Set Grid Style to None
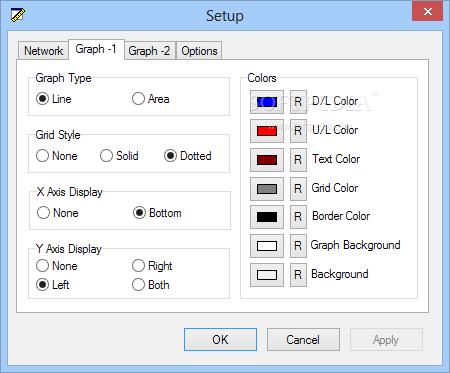The width and height of the screenshot is (450, 373). (x=57, y=156)
